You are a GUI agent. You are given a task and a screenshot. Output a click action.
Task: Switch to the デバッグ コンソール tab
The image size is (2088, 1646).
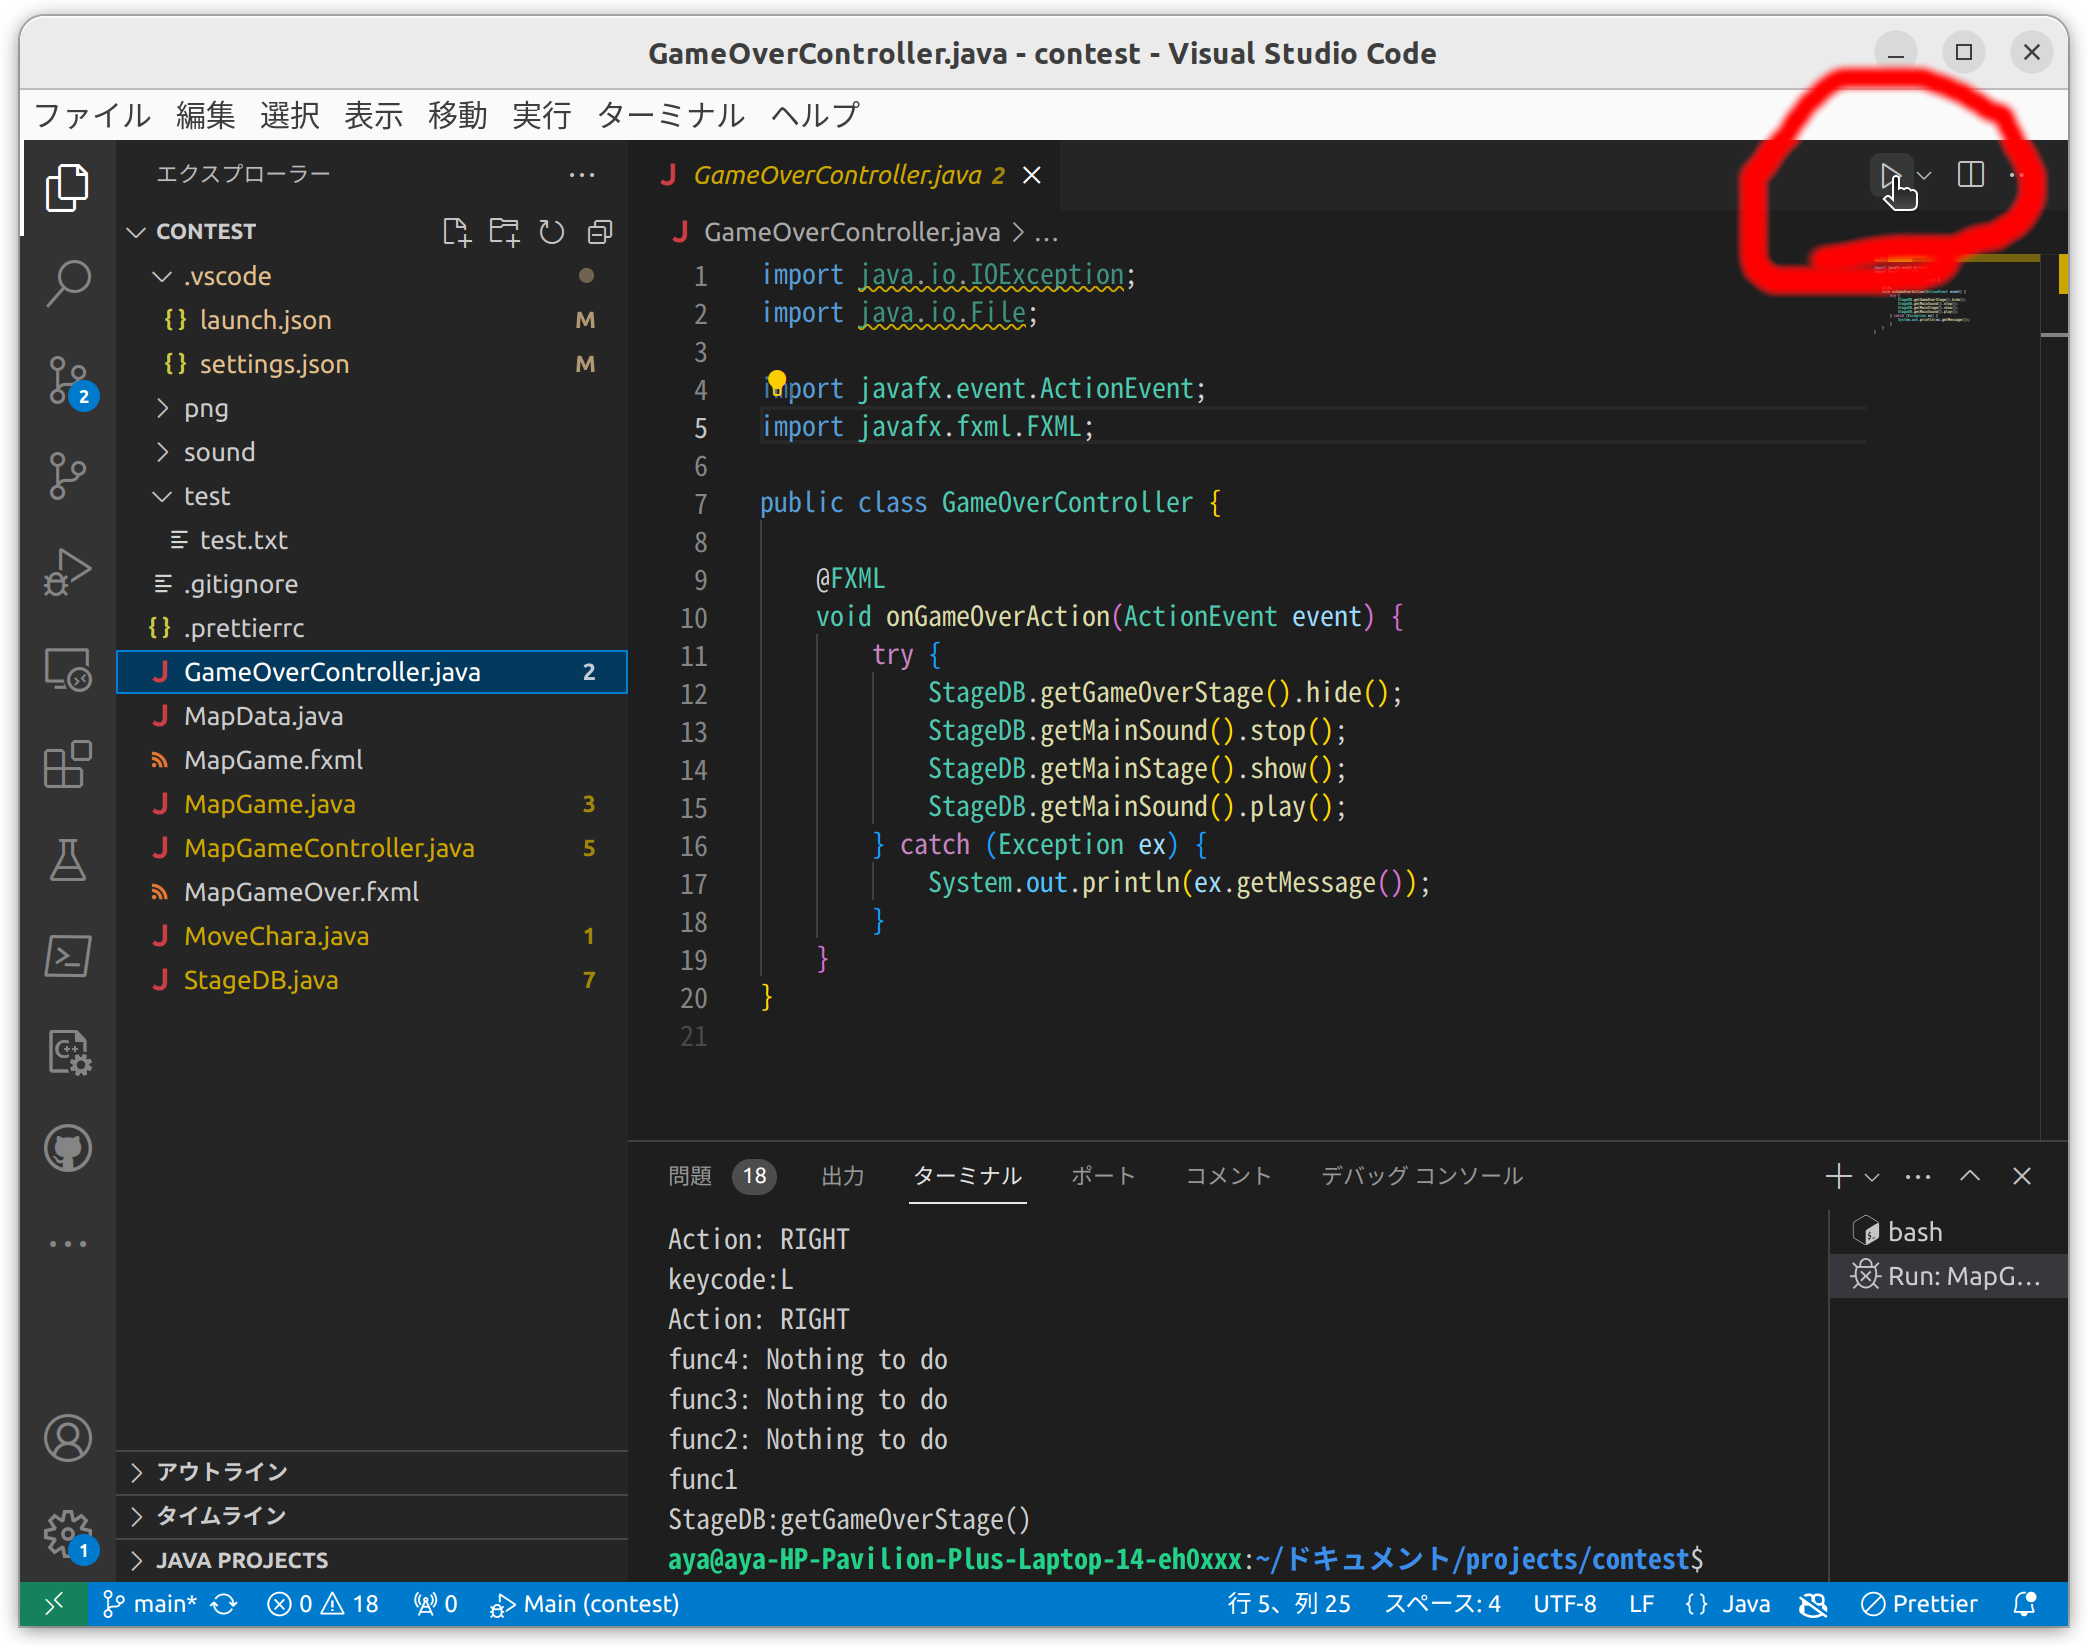pos(1422,1176)
